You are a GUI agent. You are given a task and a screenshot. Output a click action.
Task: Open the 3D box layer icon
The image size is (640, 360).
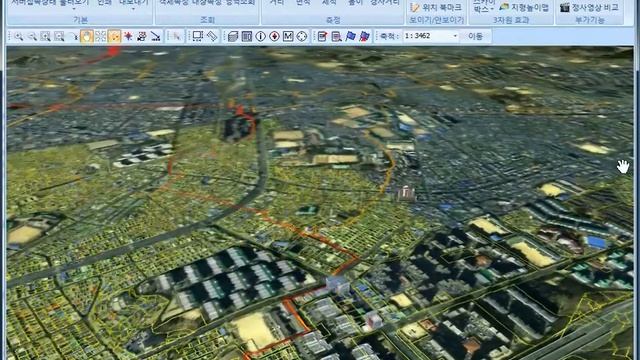coord(233,36)
